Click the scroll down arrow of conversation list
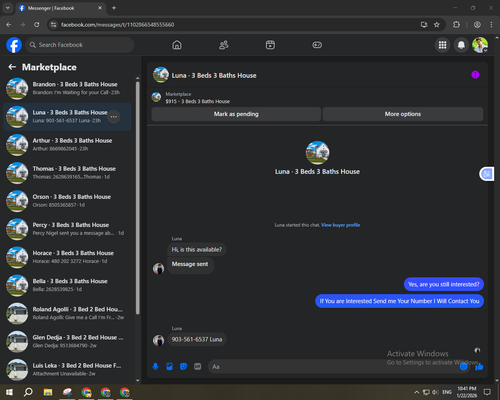Image resolution: width=500 pixels, height=400 pixels. pos(138,381)
